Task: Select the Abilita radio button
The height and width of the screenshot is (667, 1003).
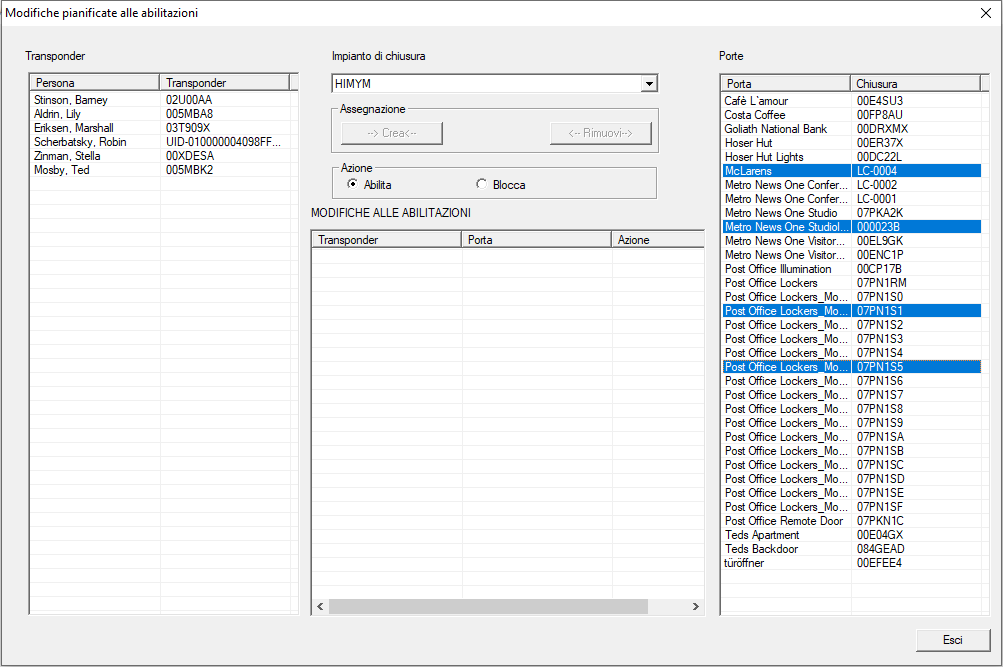Action: [352, 184]
